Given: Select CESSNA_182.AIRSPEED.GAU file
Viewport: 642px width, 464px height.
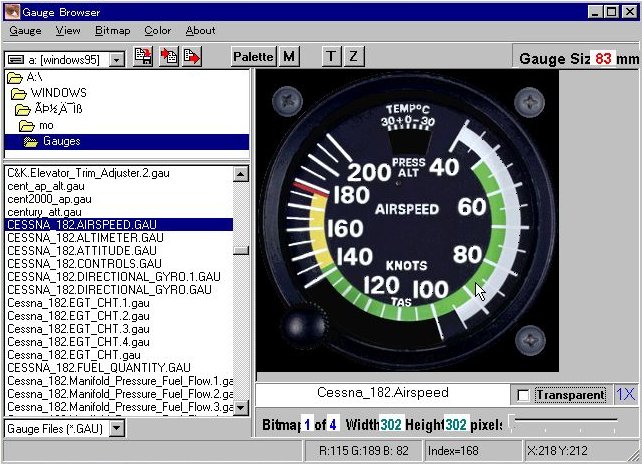Looking at the screenshot, I should 119,224.
